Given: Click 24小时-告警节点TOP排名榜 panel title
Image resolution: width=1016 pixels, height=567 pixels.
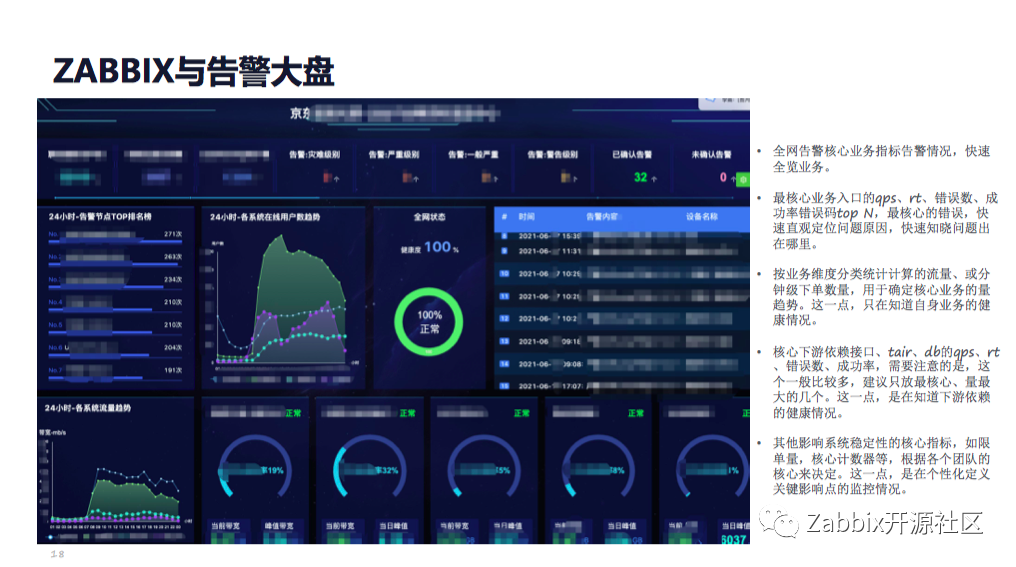Looking at the screenshot, I should tap(100, 216).
